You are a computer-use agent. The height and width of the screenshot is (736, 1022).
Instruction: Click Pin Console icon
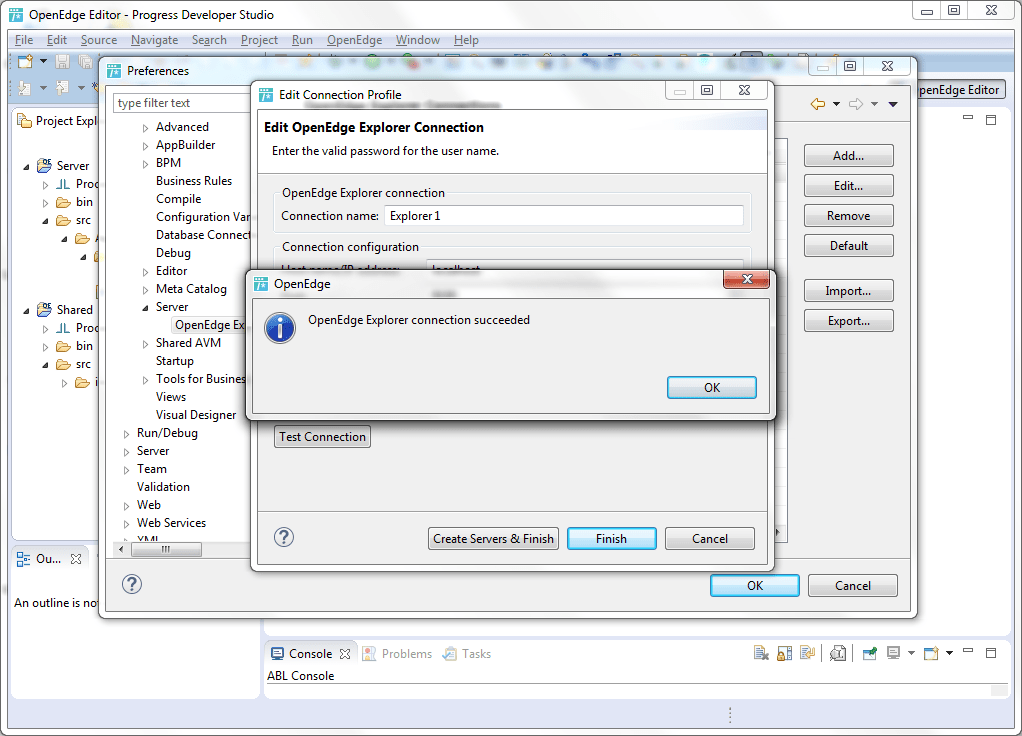pyautogui.click(x=869, y=653)
